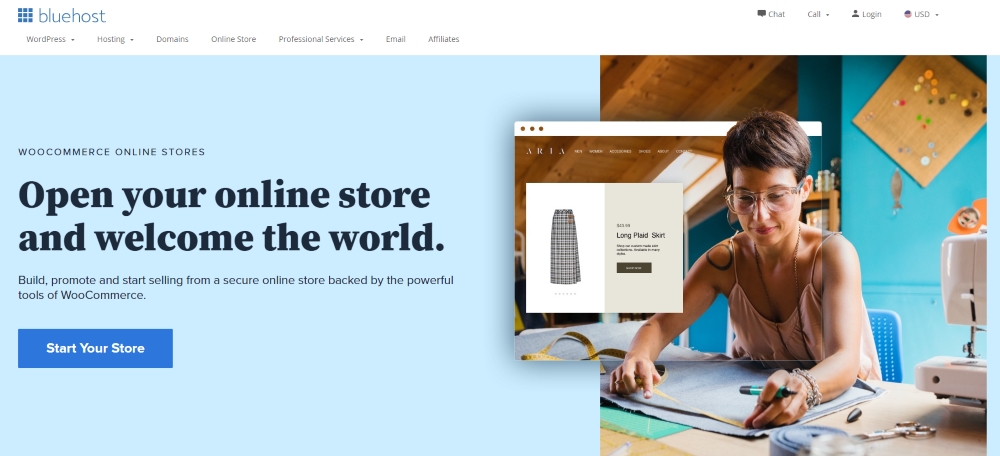Screen dimensions: 1000x456
Task: Click the Bluehost grid logo icon
Action: 25,15
